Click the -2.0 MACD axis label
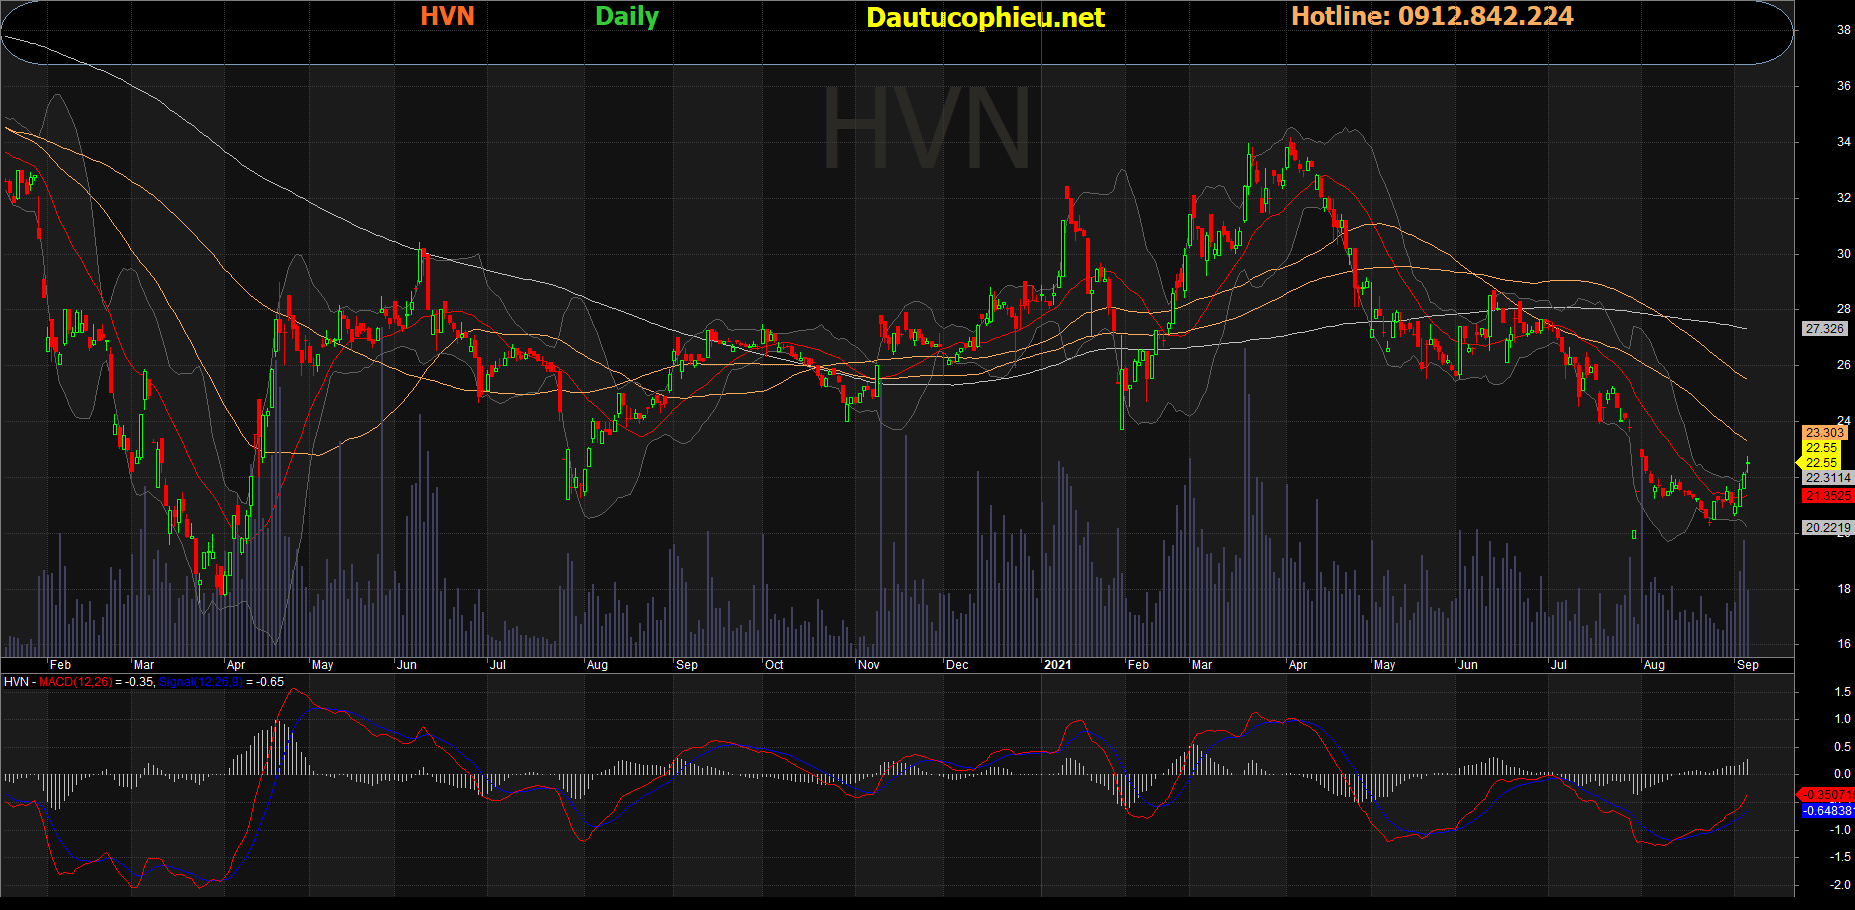This screenshot has height=910, width=1855. pos(1839,885)
